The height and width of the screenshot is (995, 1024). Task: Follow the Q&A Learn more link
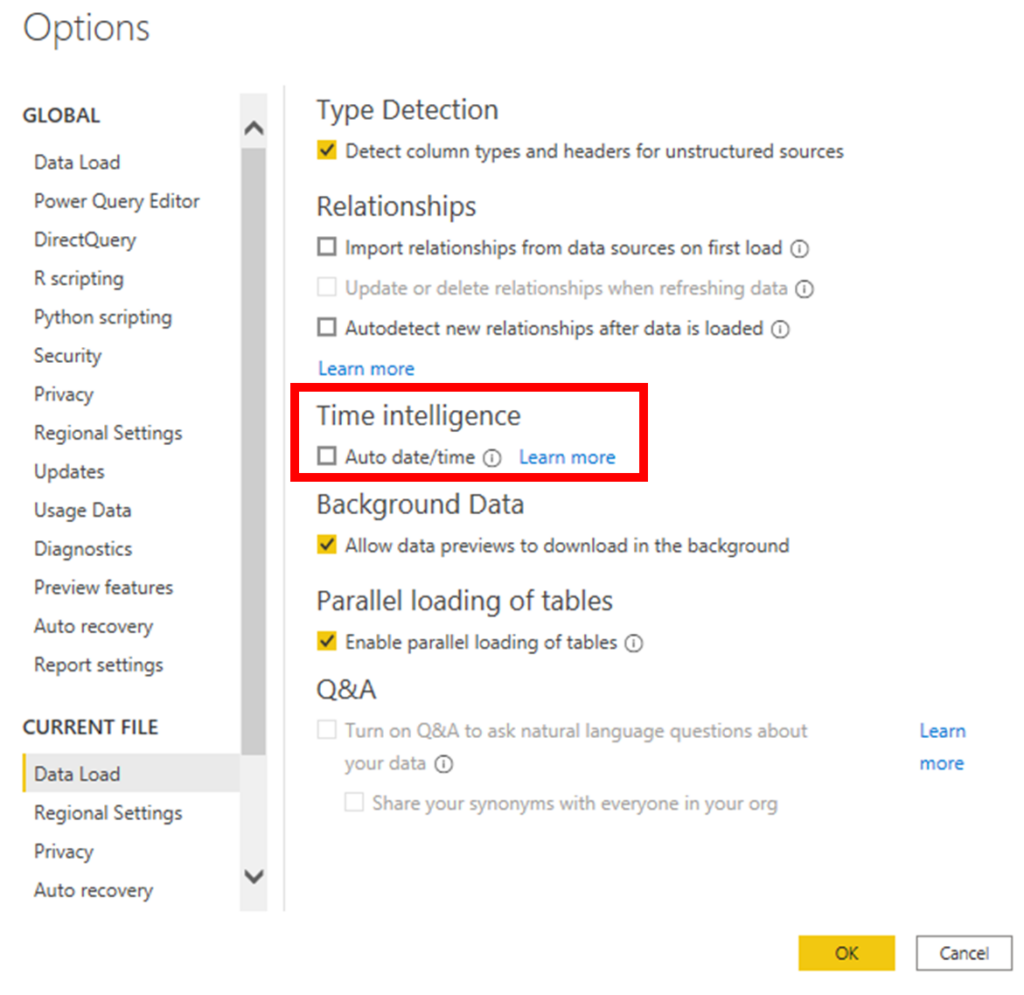click(x=942, y=747)
